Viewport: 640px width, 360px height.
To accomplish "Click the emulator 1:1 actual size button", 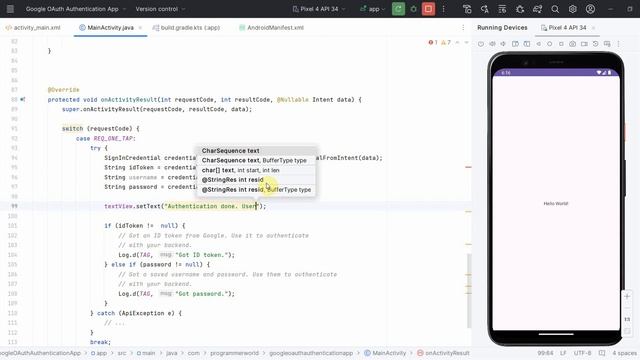I will [x=627, y=319].
